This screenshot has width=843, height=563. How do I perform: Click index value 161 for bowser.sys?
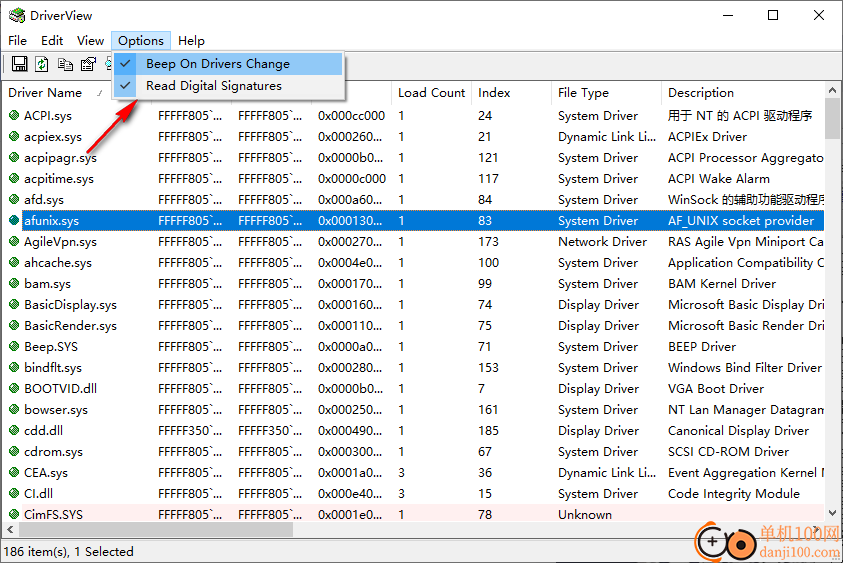[488, 410]
